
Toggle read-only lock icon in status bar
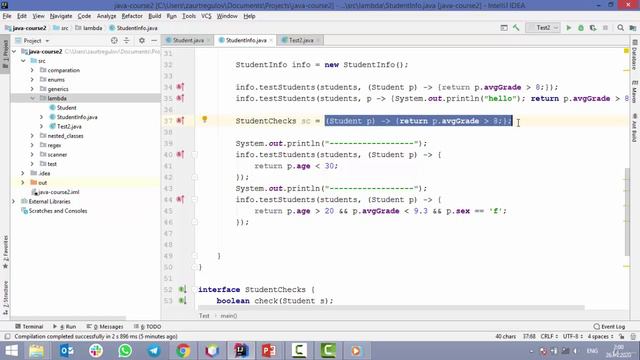tap(621, 337)
